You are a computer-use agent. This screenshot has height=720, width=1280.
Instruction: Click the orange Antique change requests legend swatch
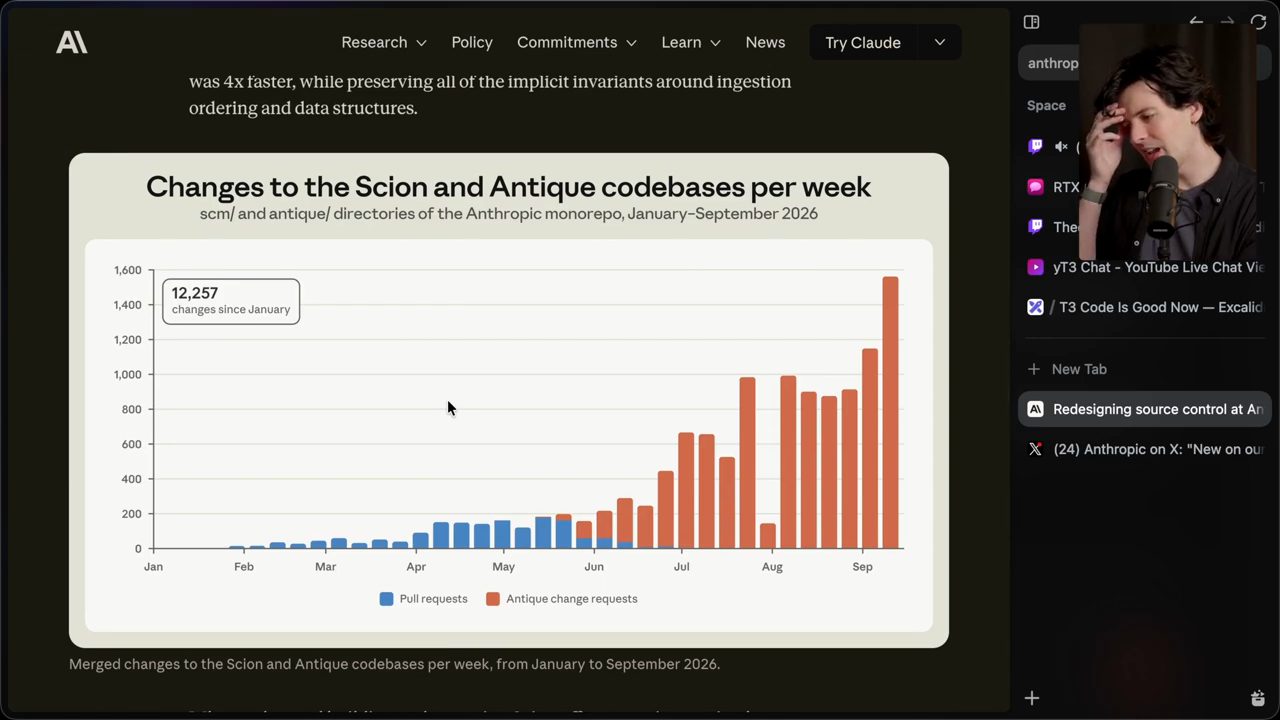click(x=492, y=599)
